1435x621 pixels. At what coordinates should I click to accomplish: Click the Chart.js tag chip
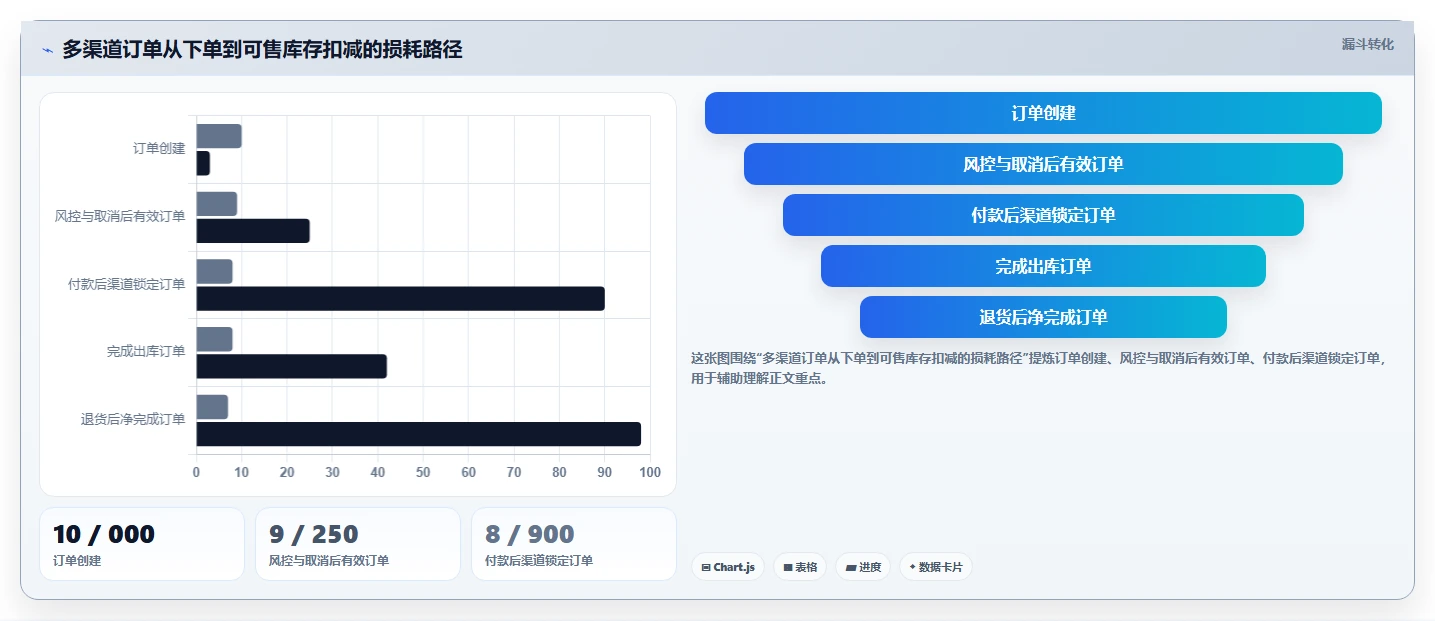pyautogui.click(x=728, y=567)
